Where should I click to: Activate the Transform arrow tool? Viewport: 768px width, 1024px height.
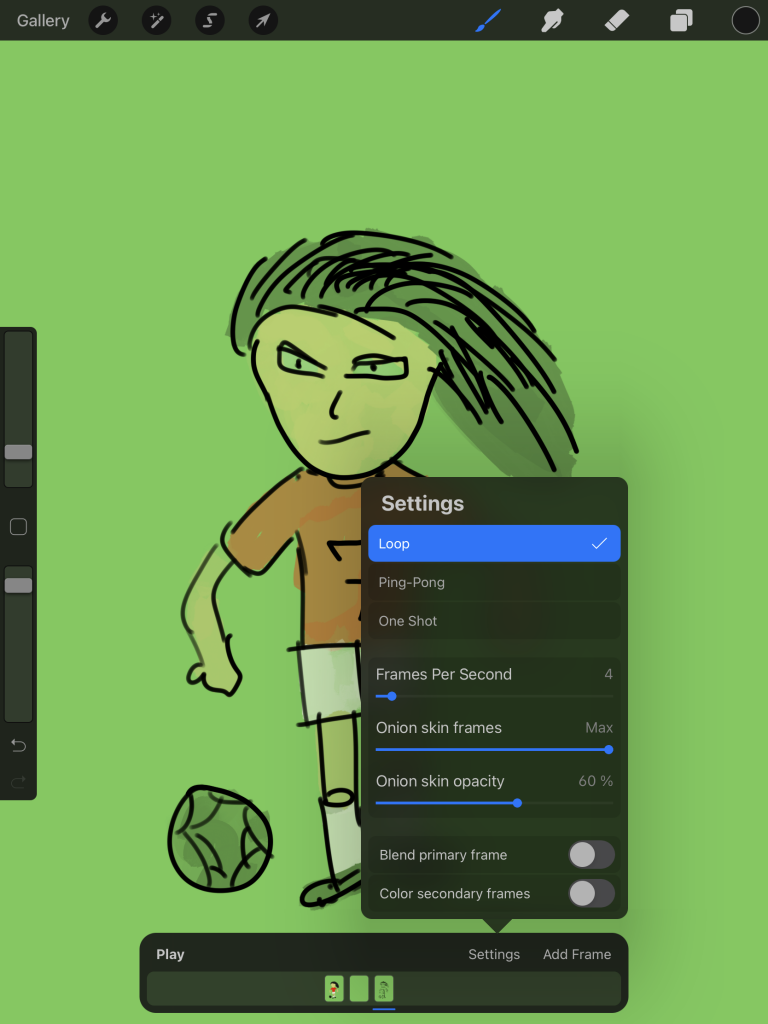[263, 20]
